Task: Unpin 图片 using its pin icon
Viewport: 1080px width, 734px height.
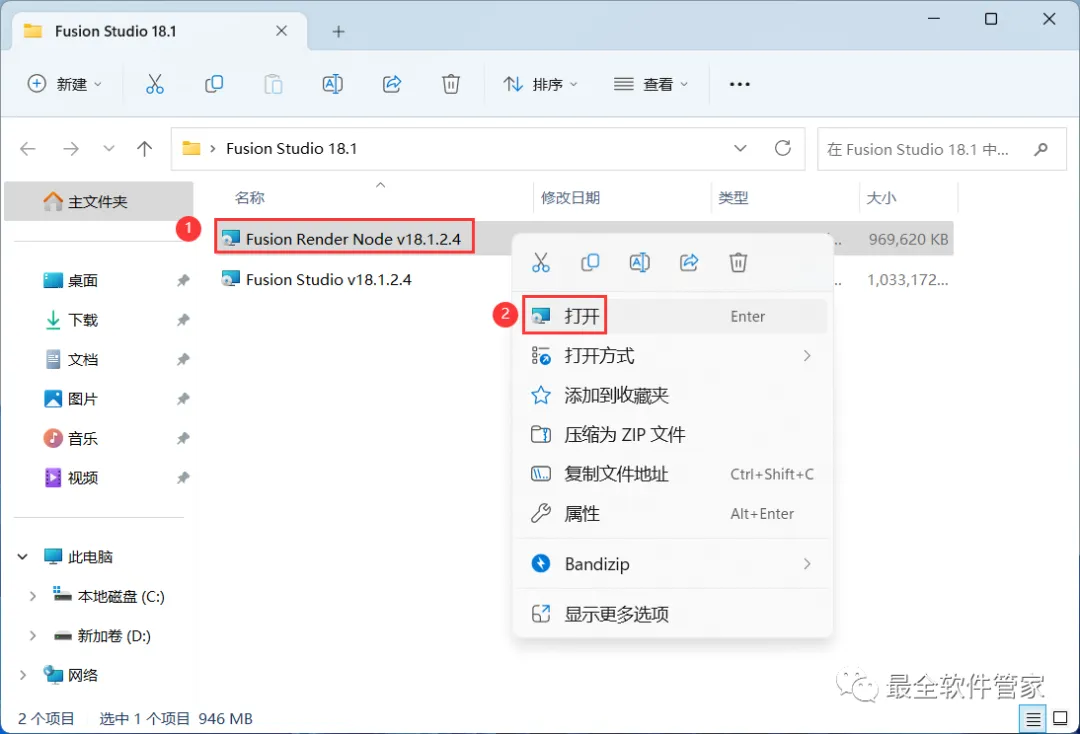Action: pos(183,399)
